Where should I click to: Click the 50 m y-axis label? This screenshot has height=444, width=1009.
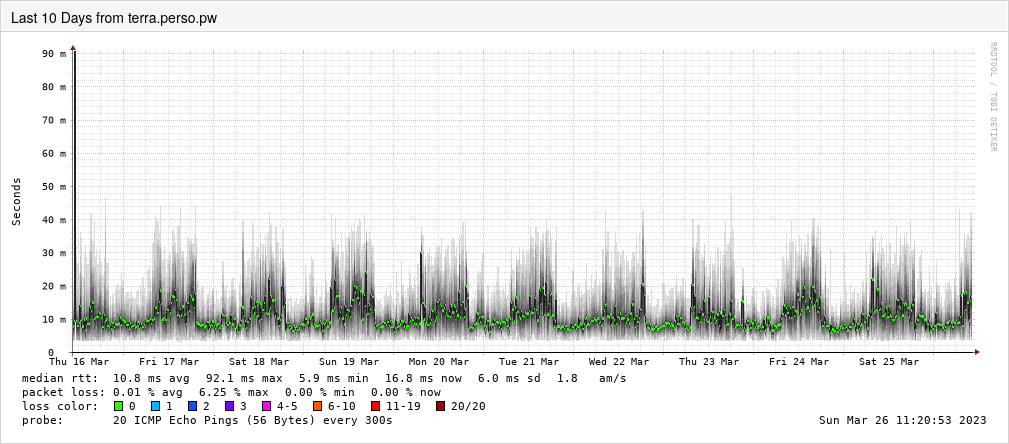(55, 187)
